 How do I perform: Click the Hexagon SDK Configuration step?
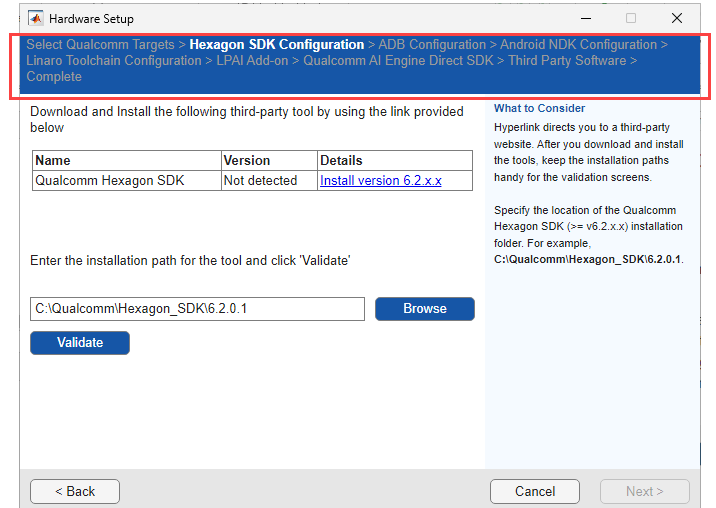click(x=276, y=45)
